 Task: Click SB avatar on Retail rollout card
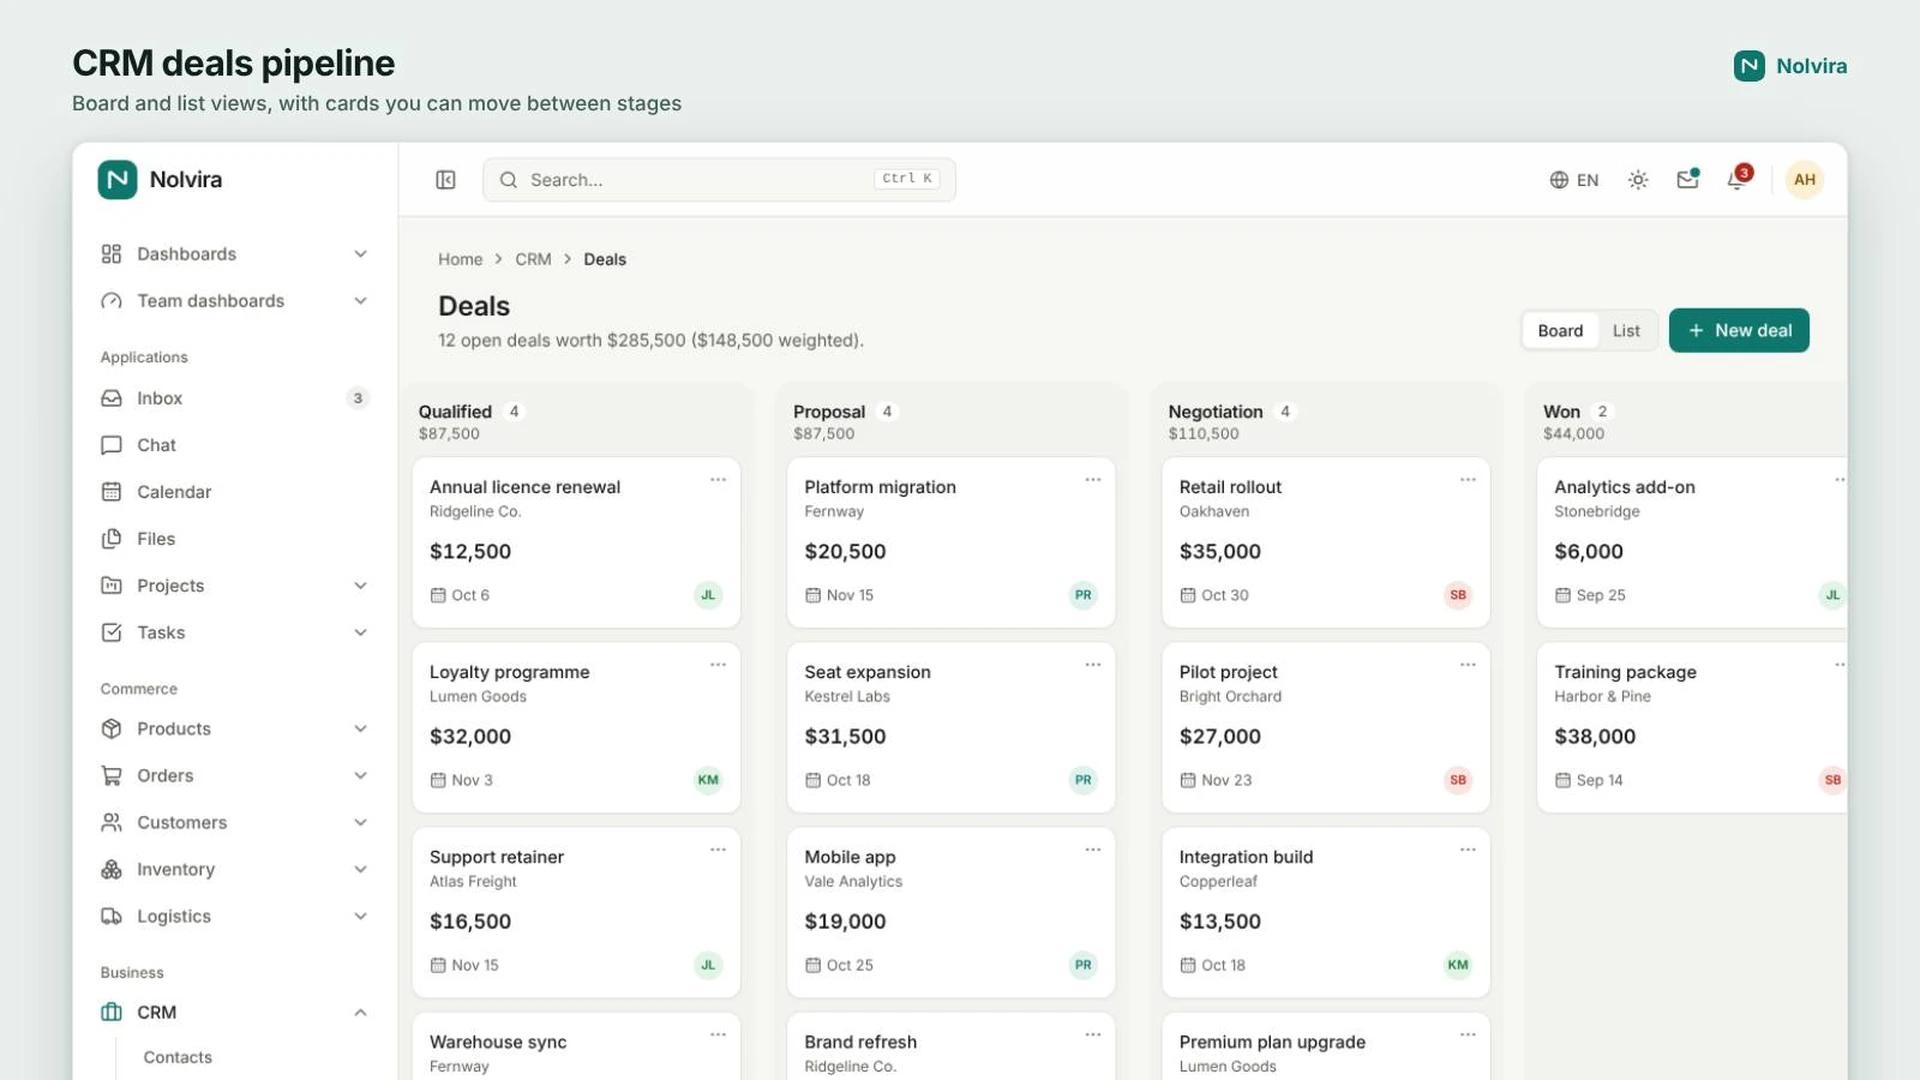[1458, 595]
